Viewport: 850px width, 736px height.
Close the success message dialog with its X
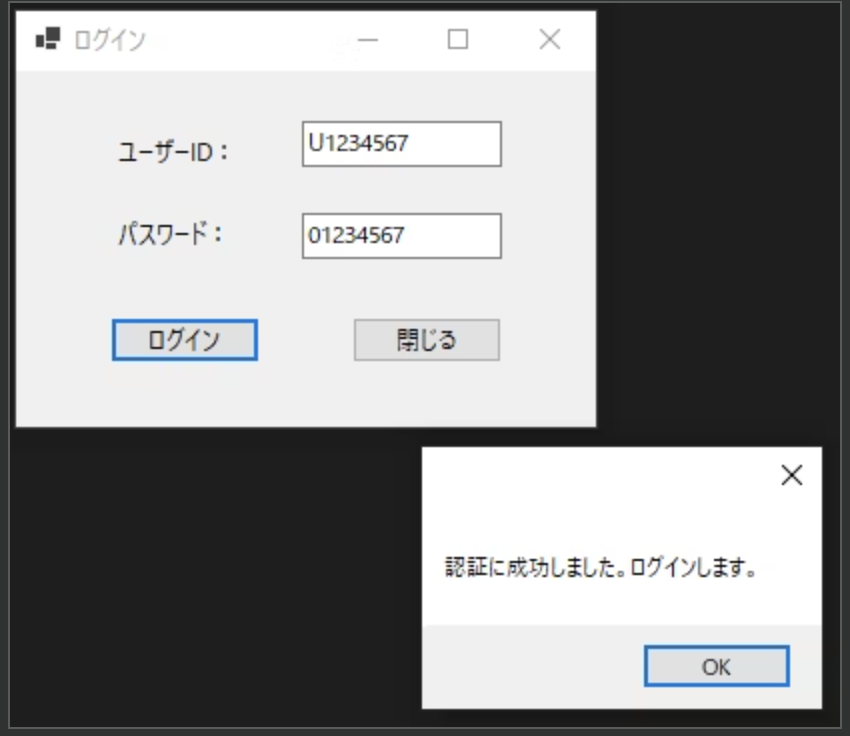pyautogui.click(x=792, y=475)
